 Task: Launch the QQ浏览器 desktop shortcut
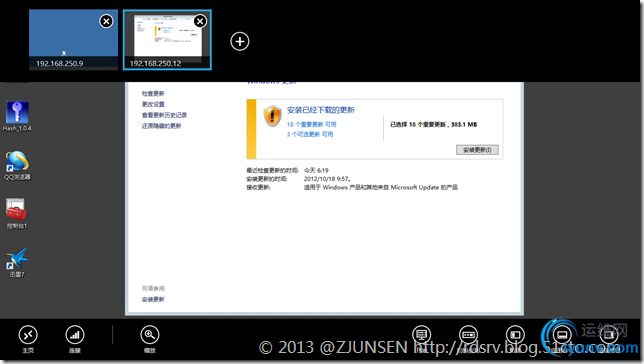point(17,166)
